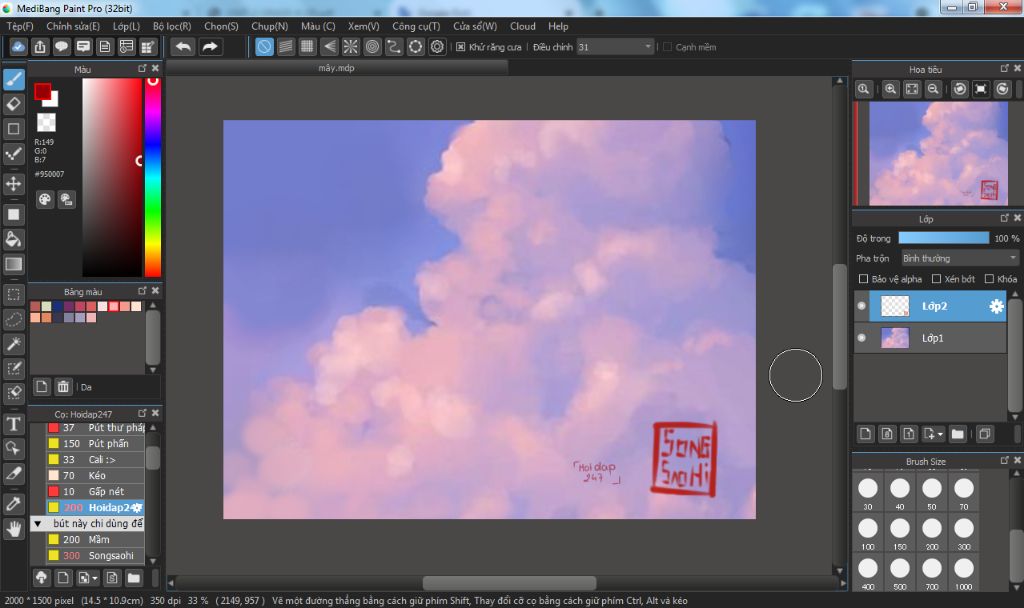
Task: Click the cloud save icon
Action: [18, 46]
